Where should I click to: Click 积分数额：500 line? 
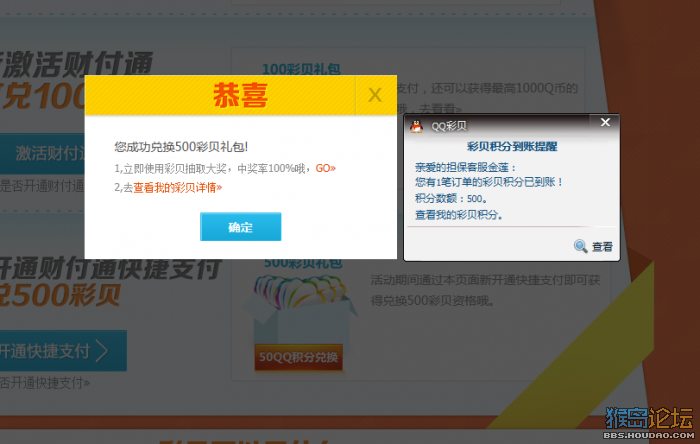coord(452,199)
